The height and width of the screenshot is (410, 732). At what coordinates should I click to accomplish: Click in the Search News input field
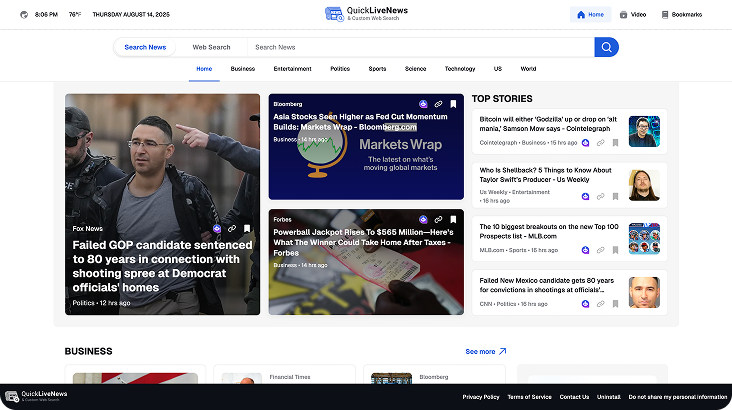click(x=420, y=47)
